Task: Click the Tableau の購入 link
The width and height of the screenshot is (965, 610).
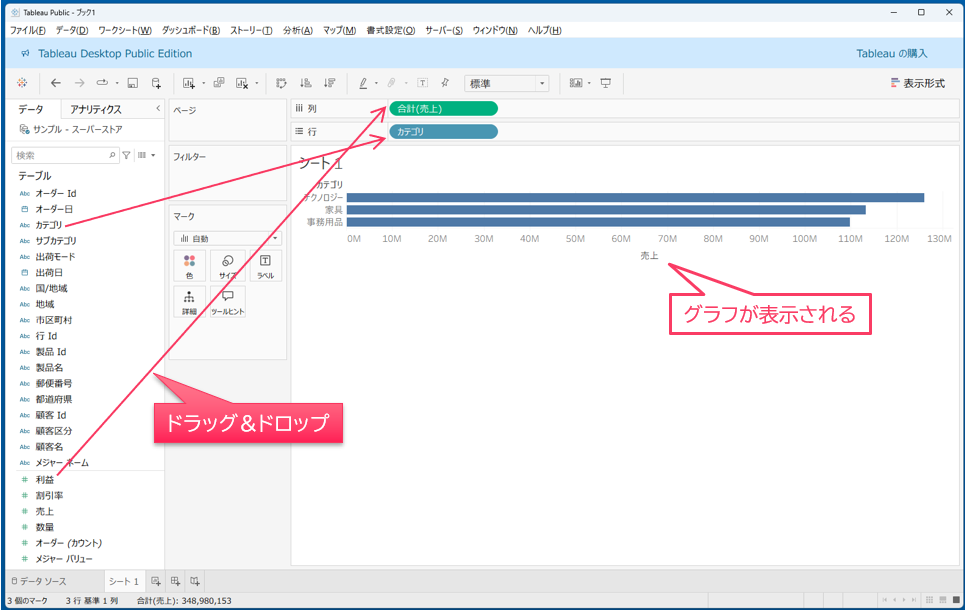Action: coord(892,53)
